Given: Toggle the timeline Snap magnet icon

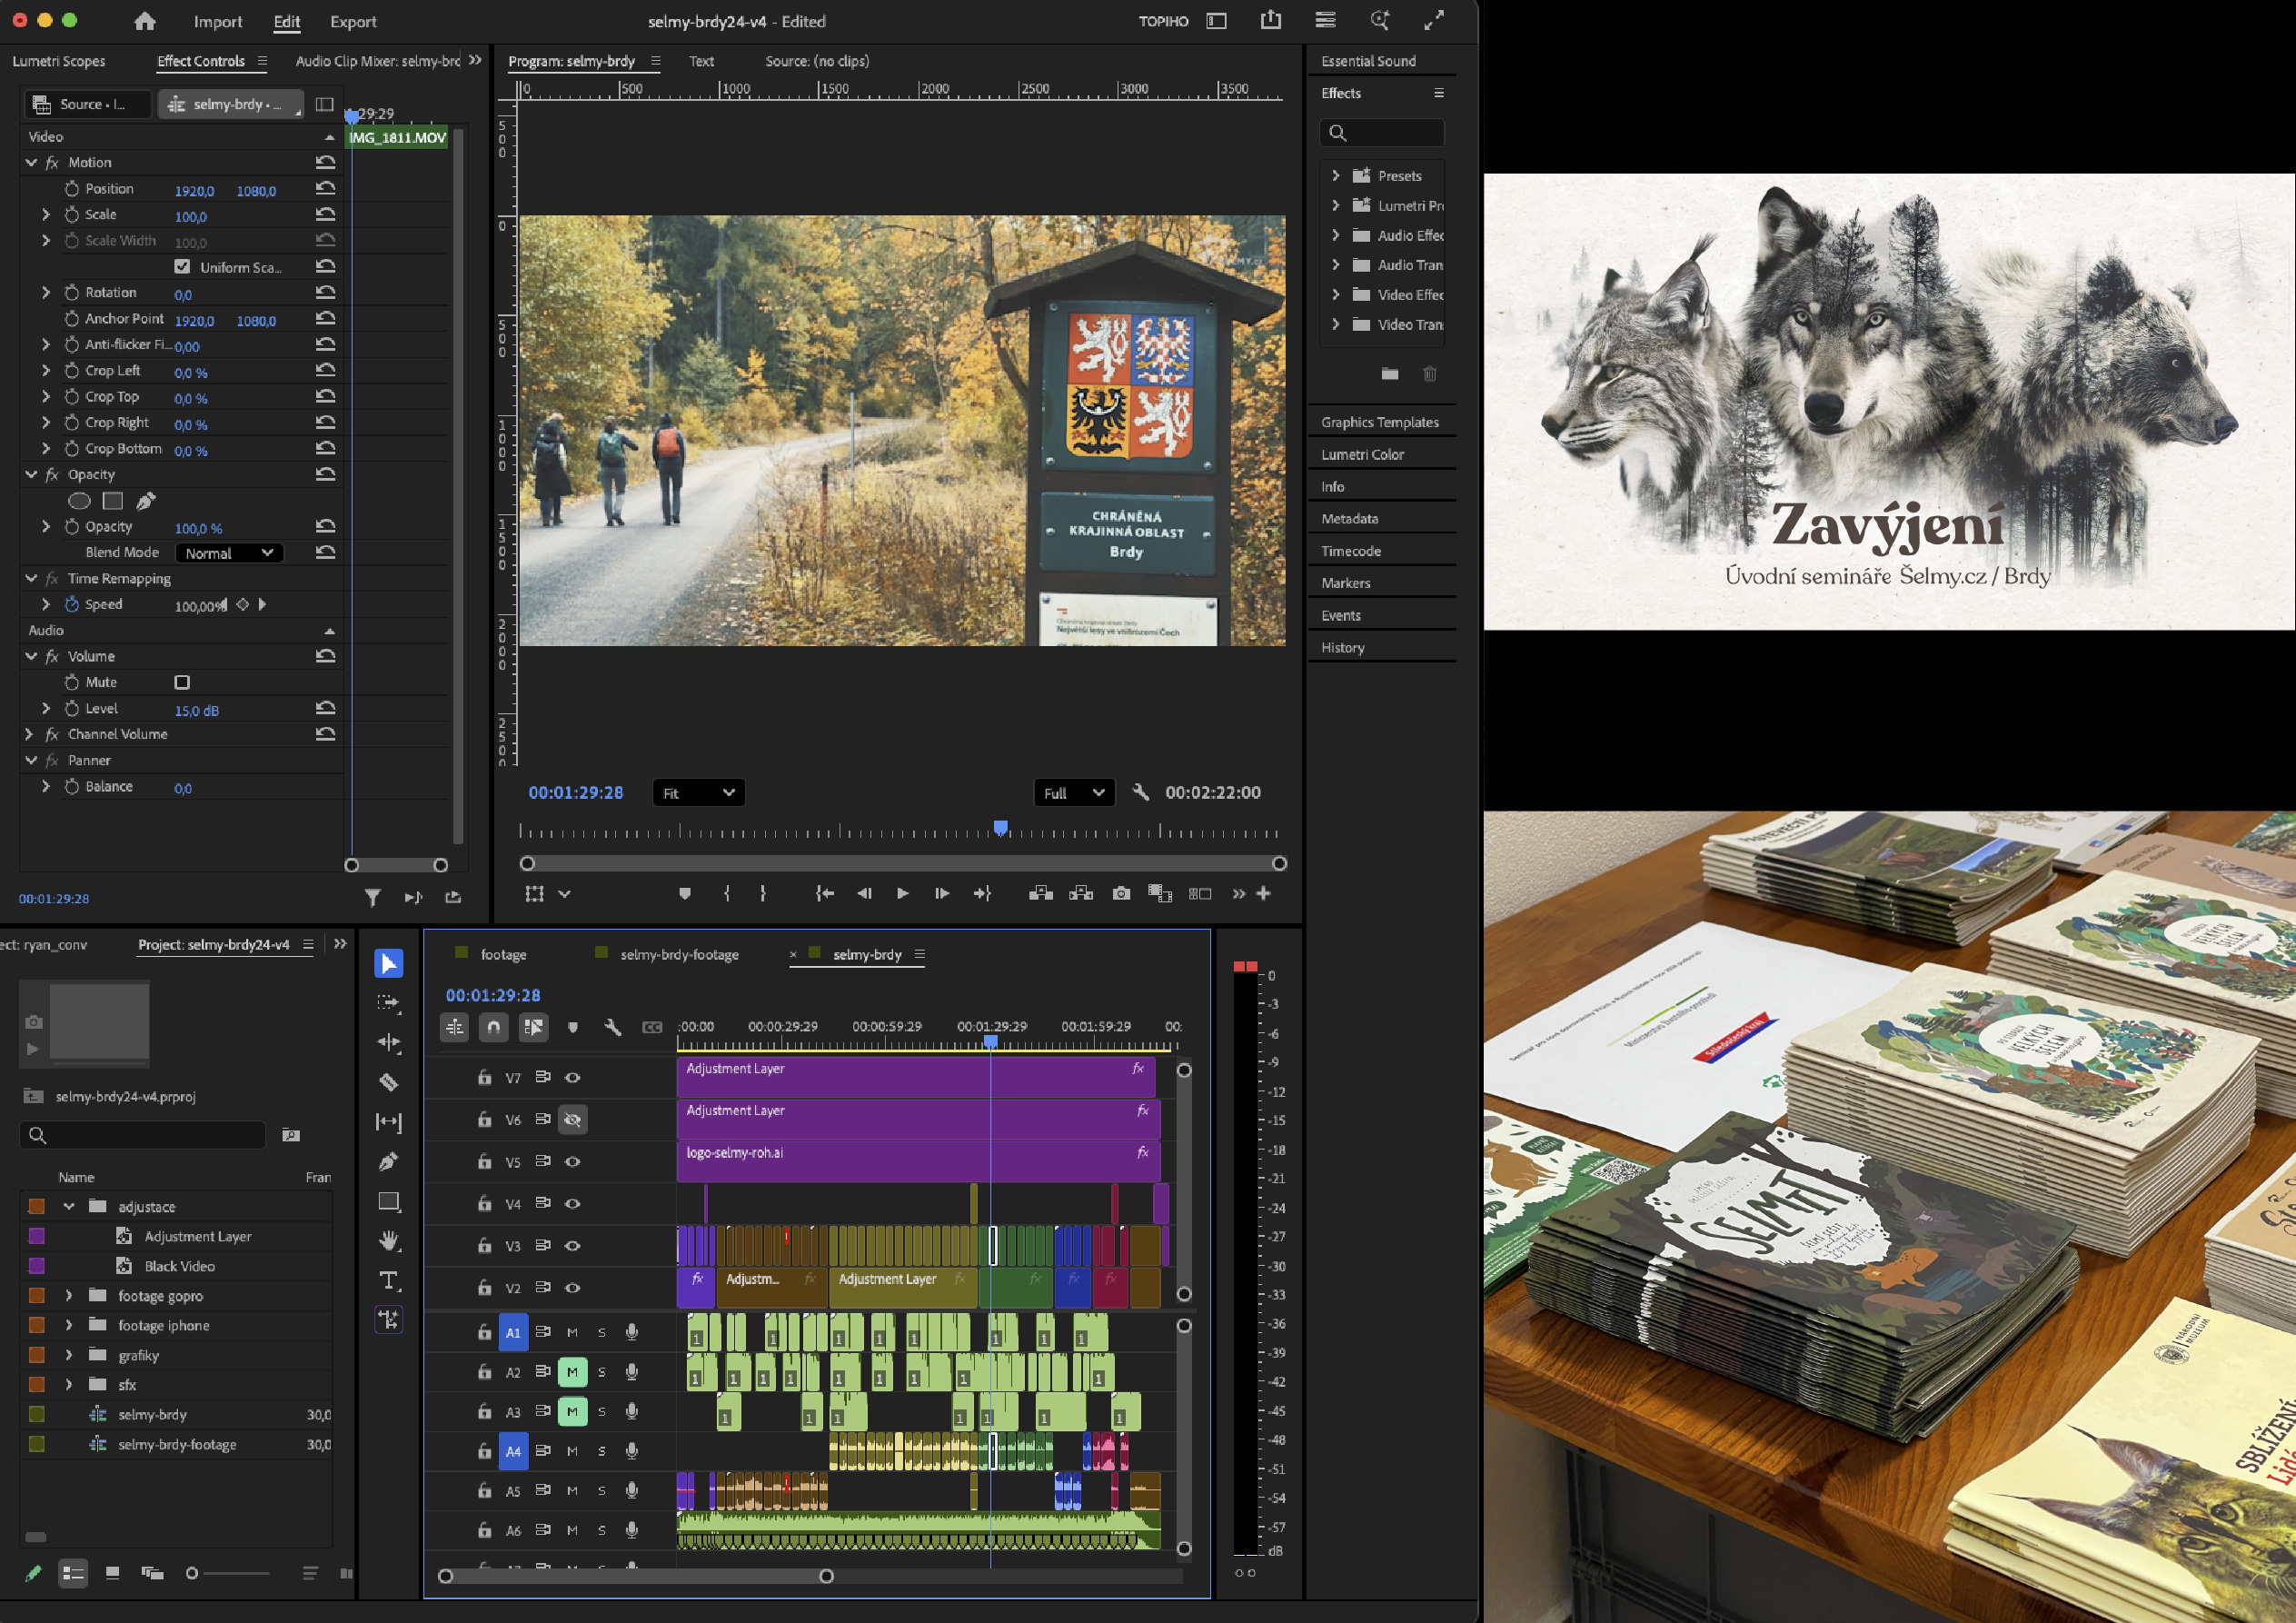Looking at the screenshot, I should [493, 1027].
